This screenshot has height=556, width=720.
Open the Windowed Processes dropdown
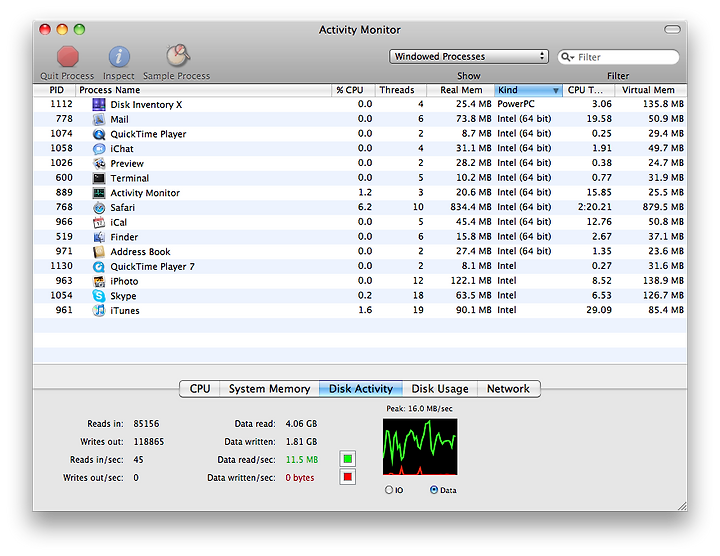[469, 56]
